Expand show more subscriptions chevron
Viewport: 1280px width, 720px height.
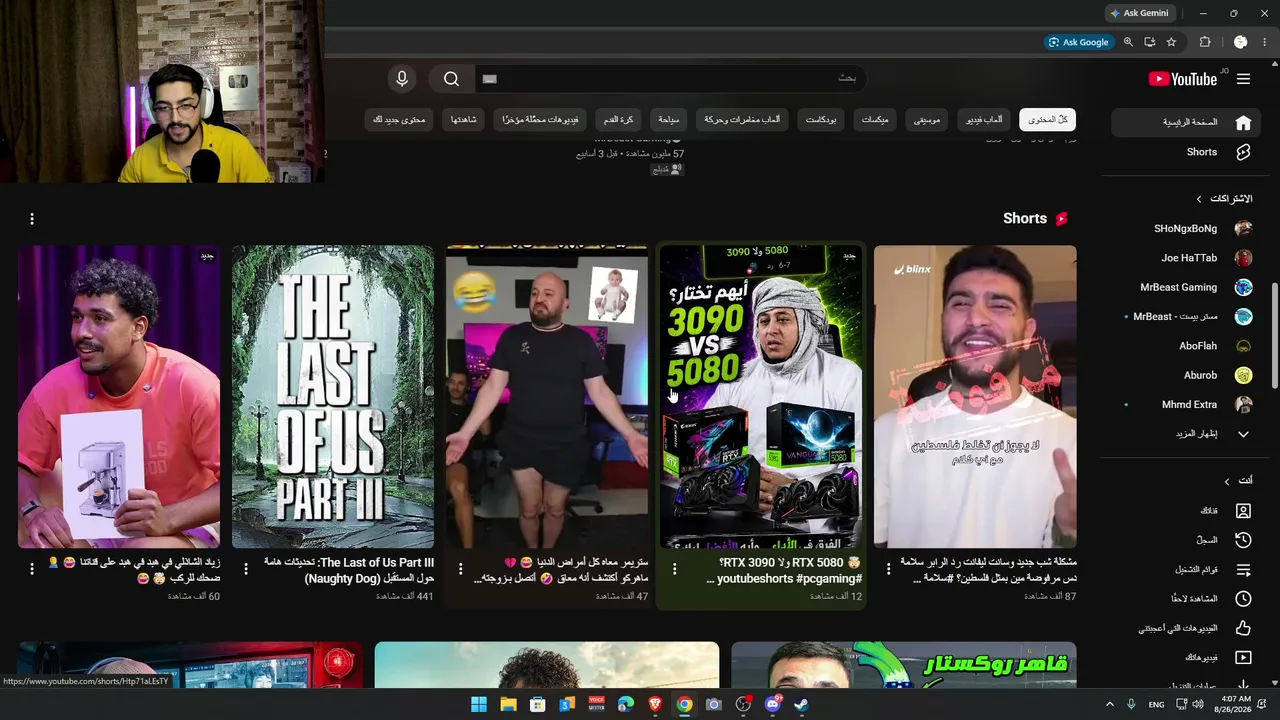[1243, 434]
